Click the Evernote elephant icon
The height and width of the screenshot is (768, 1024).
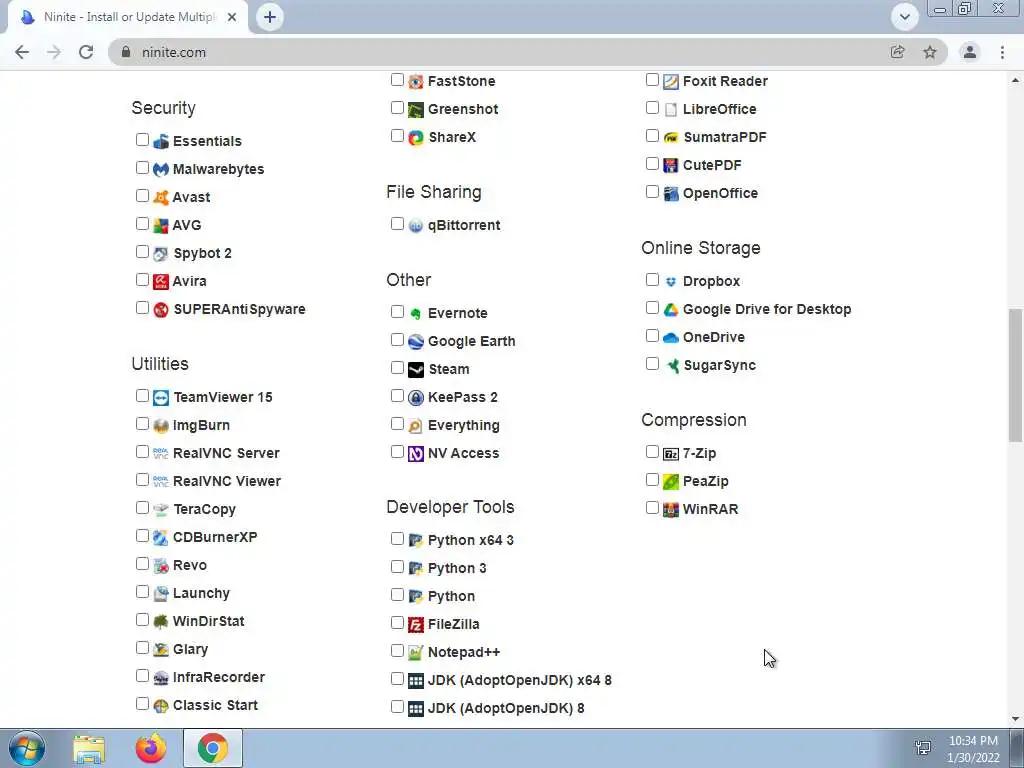click(416, 313)
